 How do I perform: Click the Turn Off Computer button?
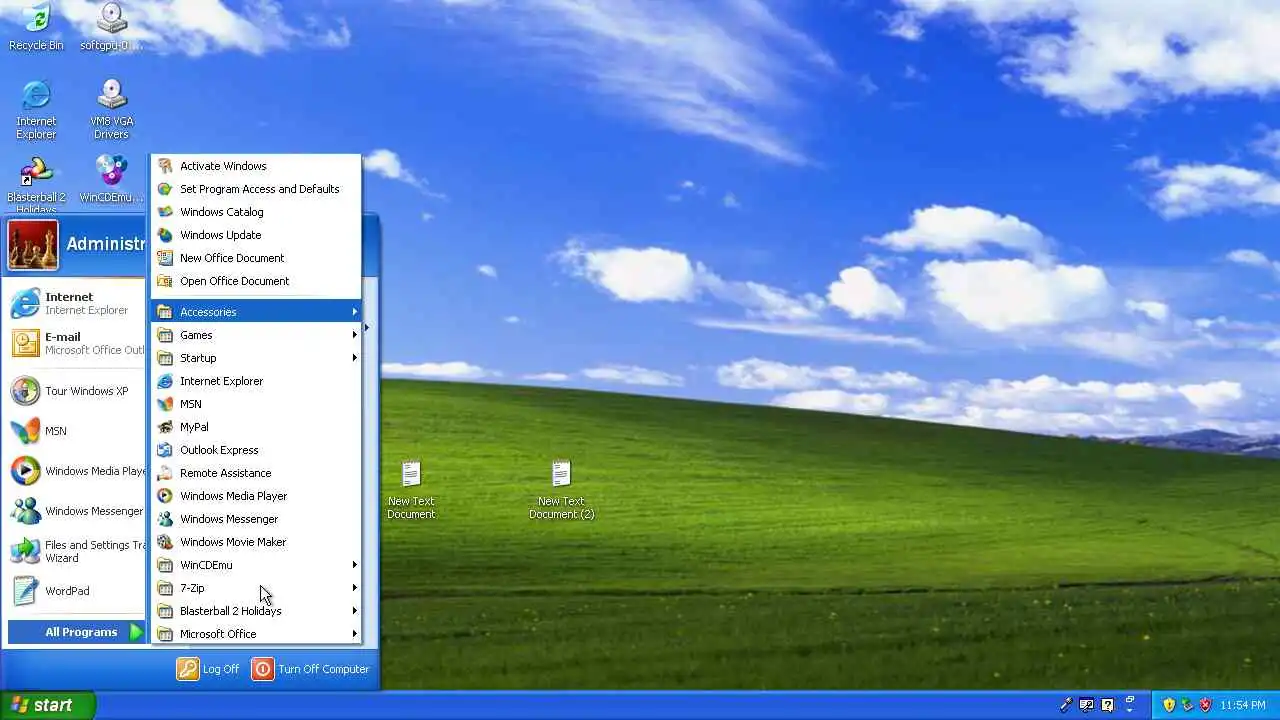[x=311, y=669]
